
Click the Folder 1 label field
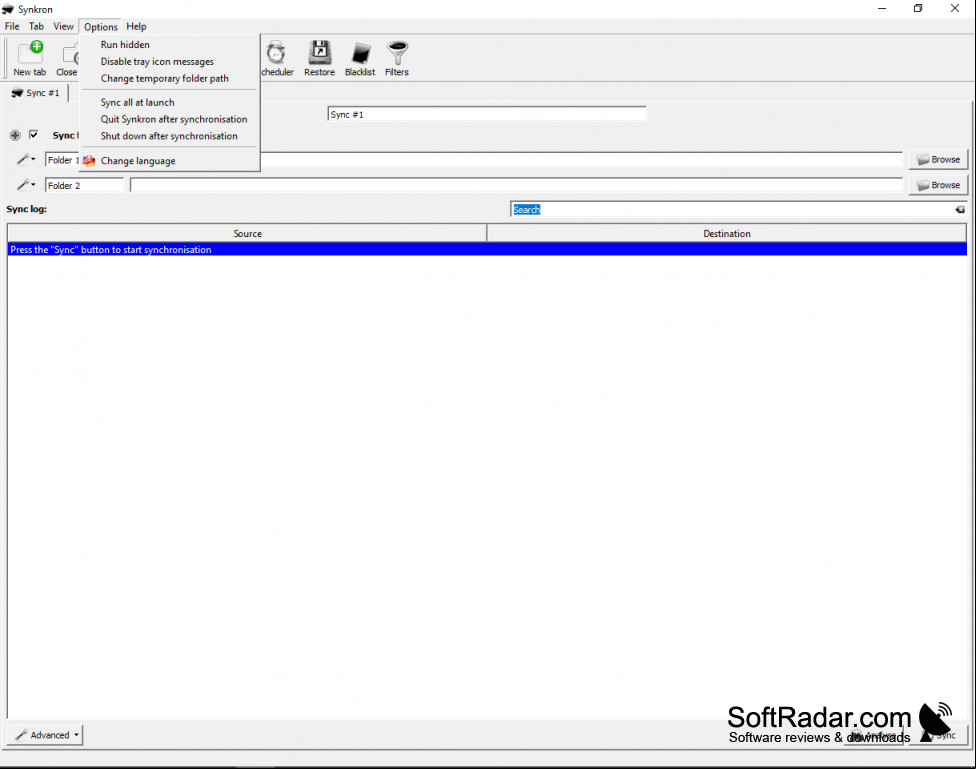(62, 160)
